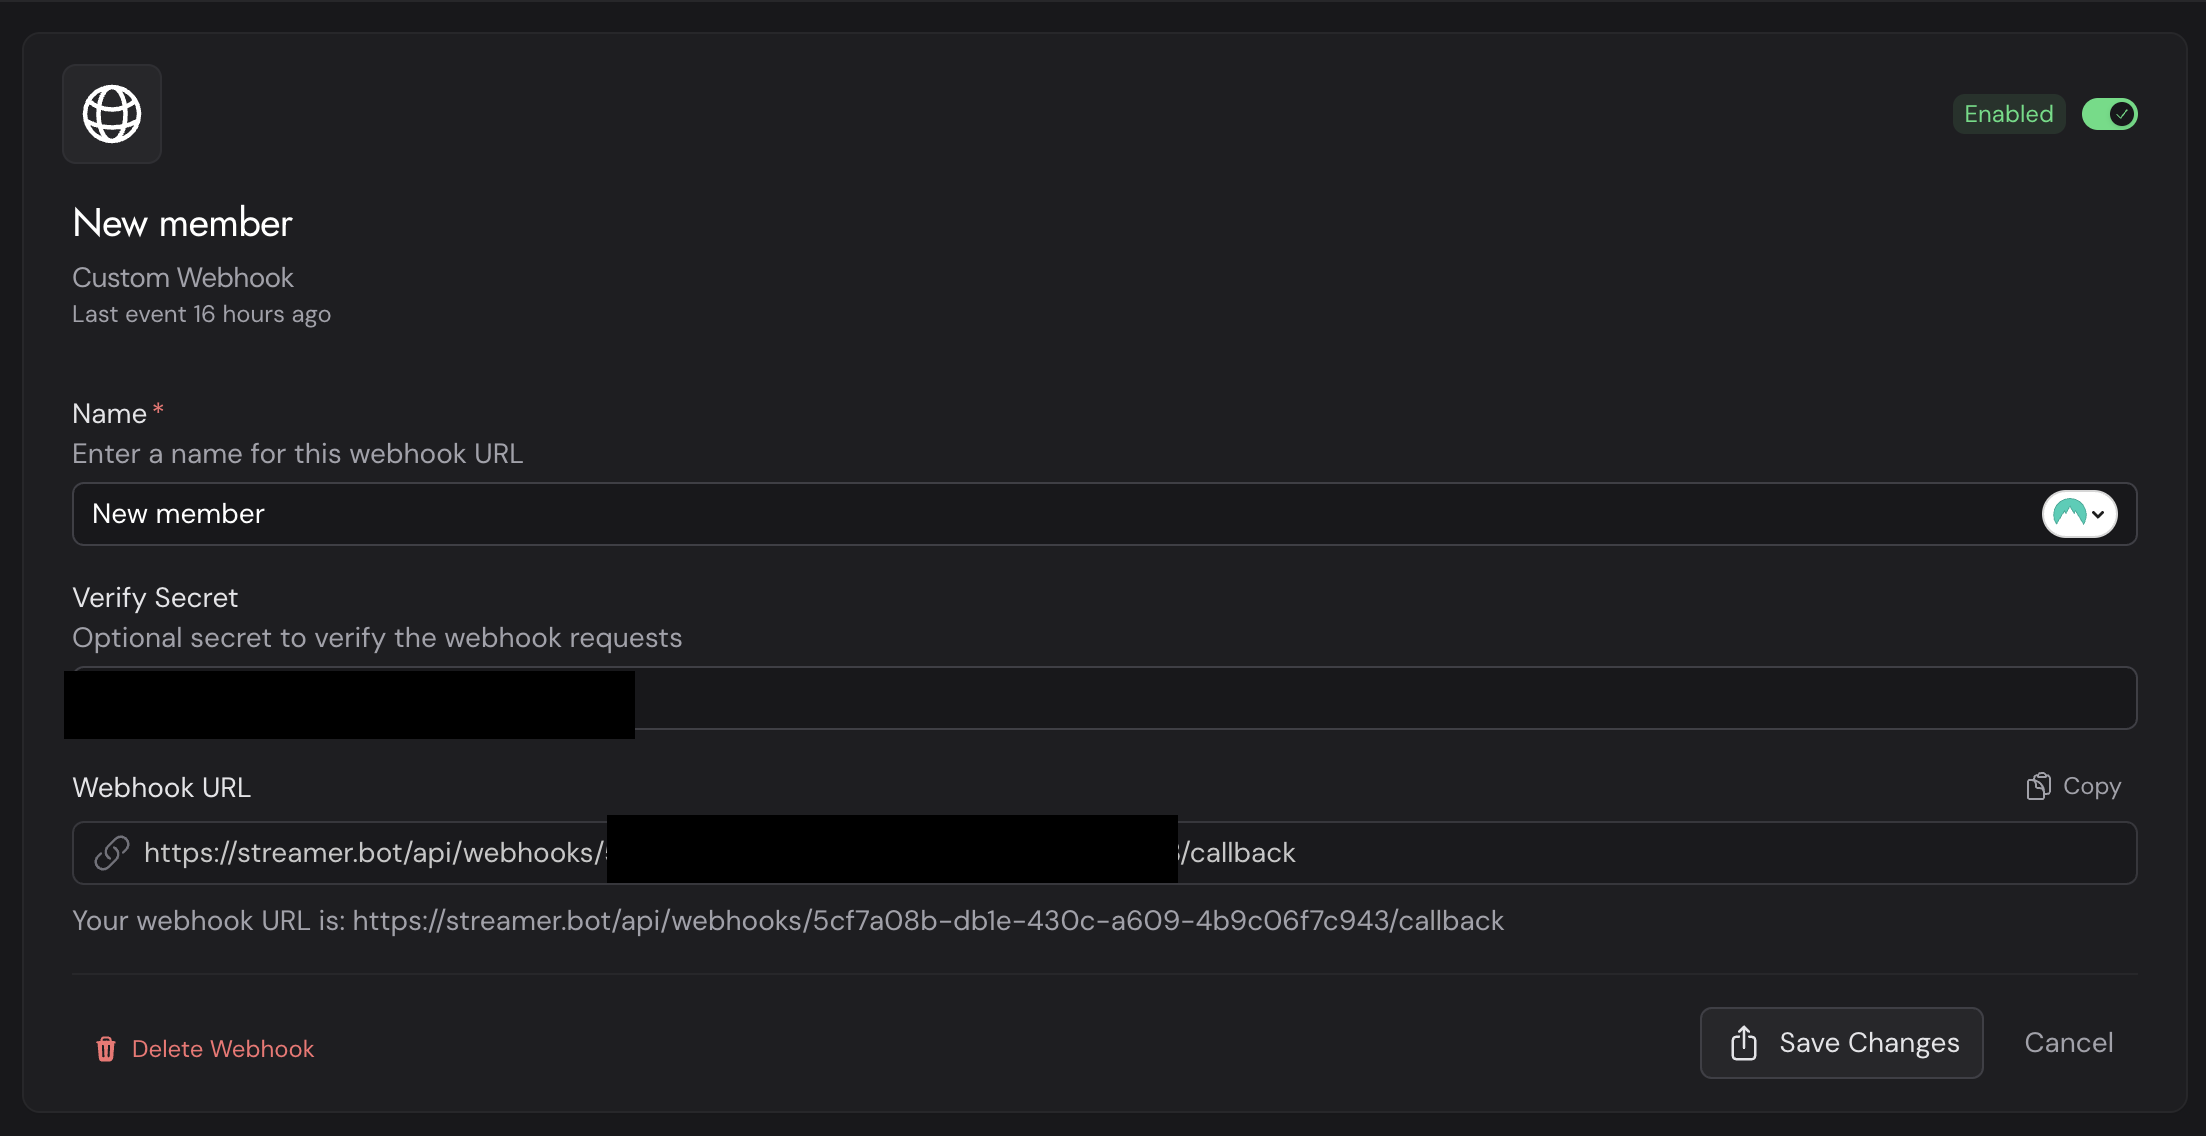Cancel editing the webhook
The height and width of the screenshot is (1136, 2206).
pos(2068,1043)
